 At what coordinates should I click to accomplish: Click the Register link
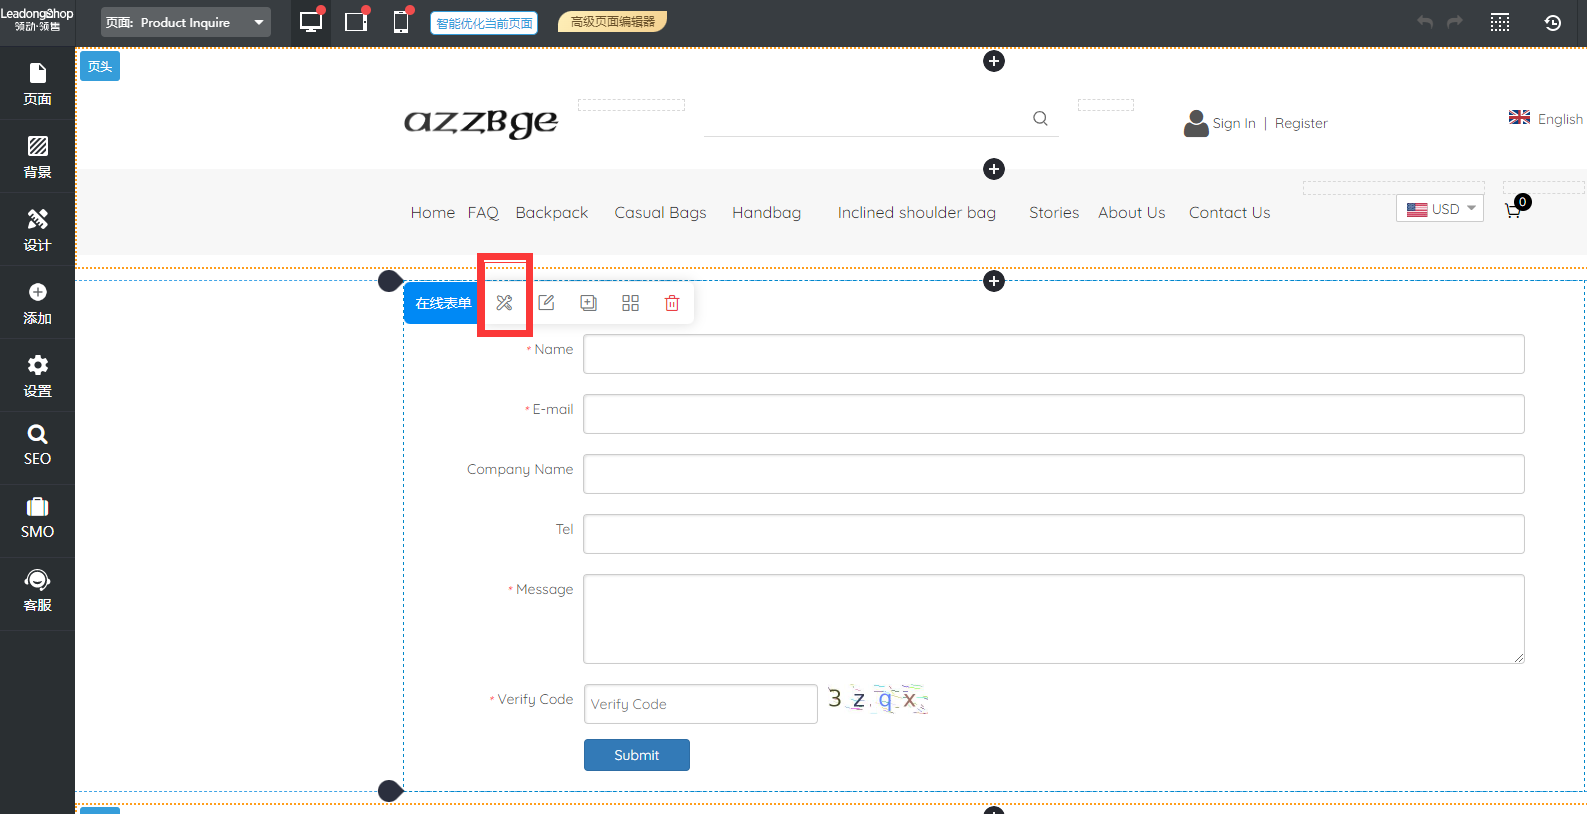(x=1301, y=123)
